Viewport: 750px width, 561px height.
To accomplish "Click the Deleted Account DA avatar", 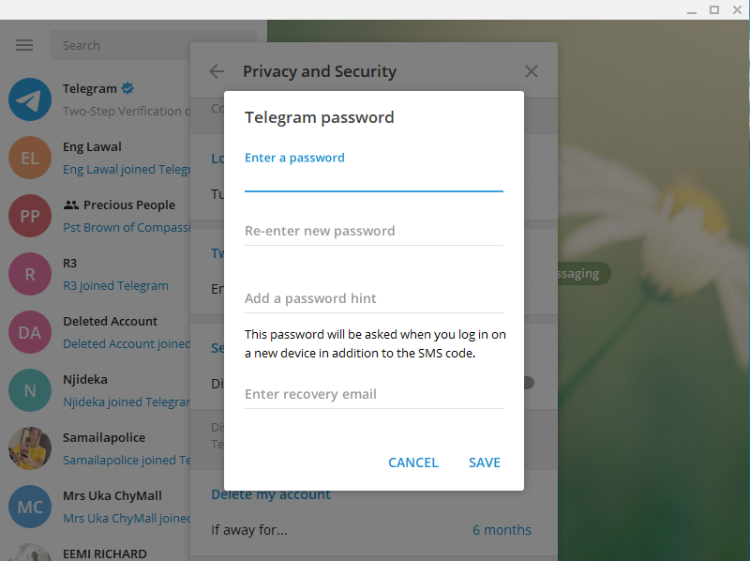I will (30, 332).
